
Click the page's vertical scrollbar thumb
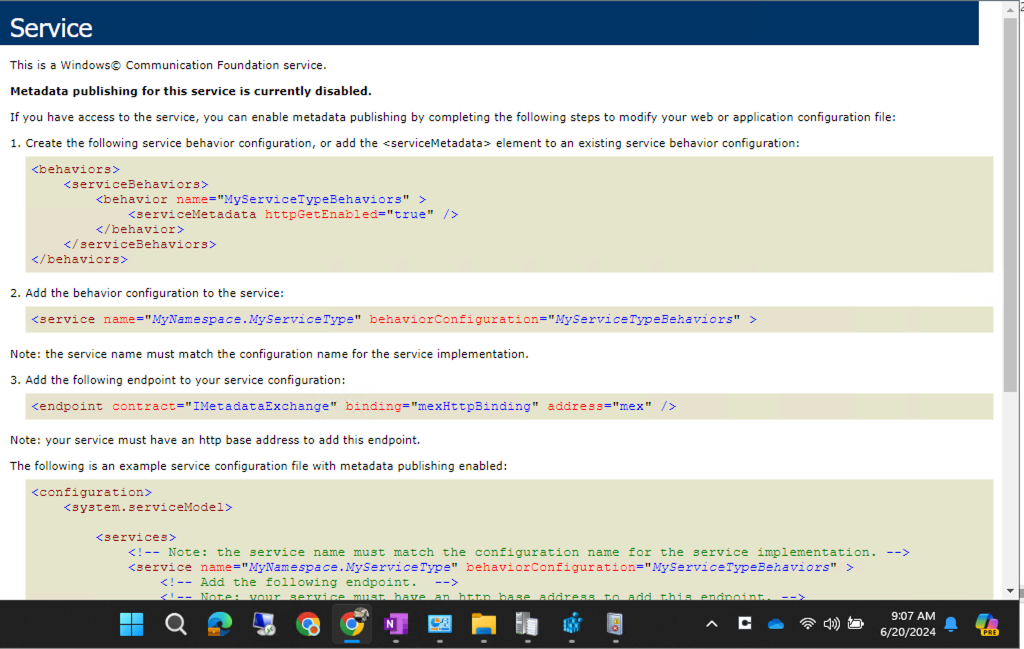point(1010,206)
